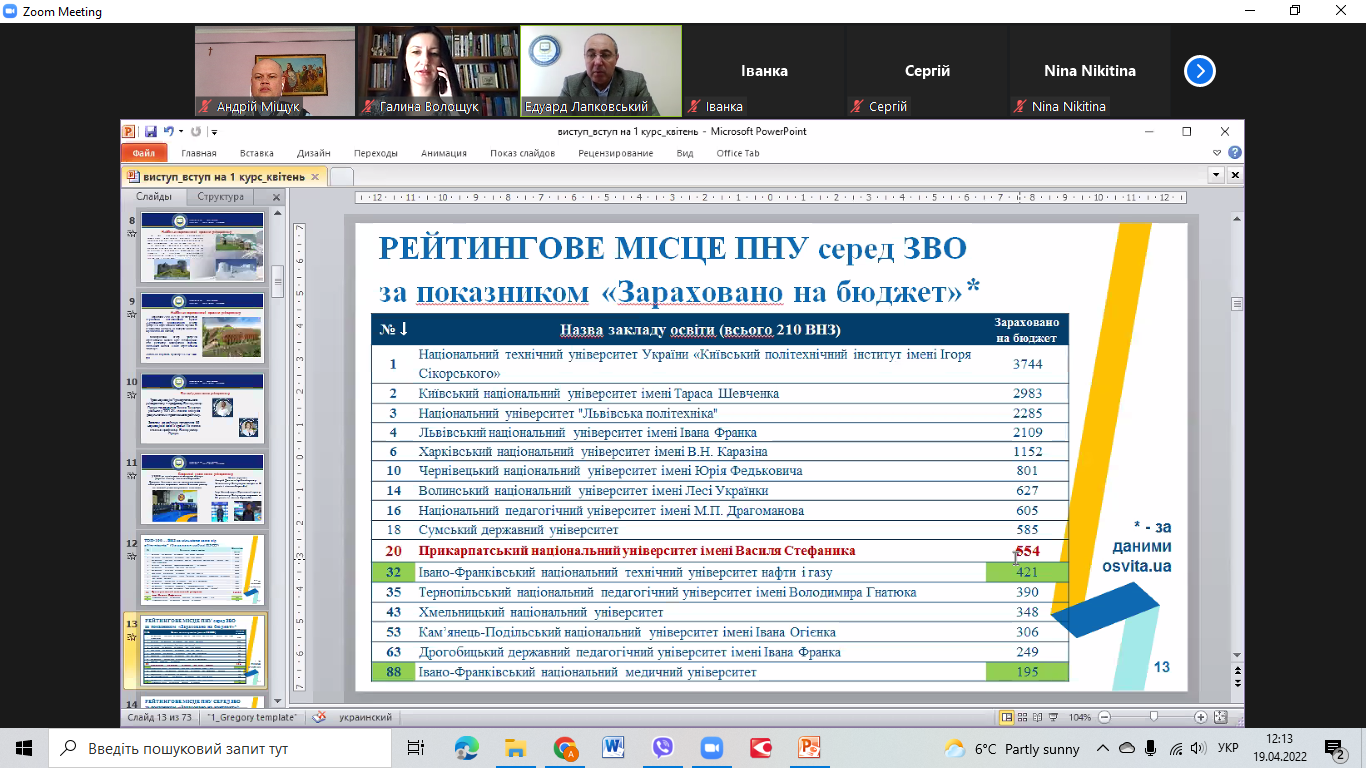The width and height of the screenshot is (1366, 768).
Task: Expand Customize Quick Access Toolbar dropdown
Action: click(214, 132)
